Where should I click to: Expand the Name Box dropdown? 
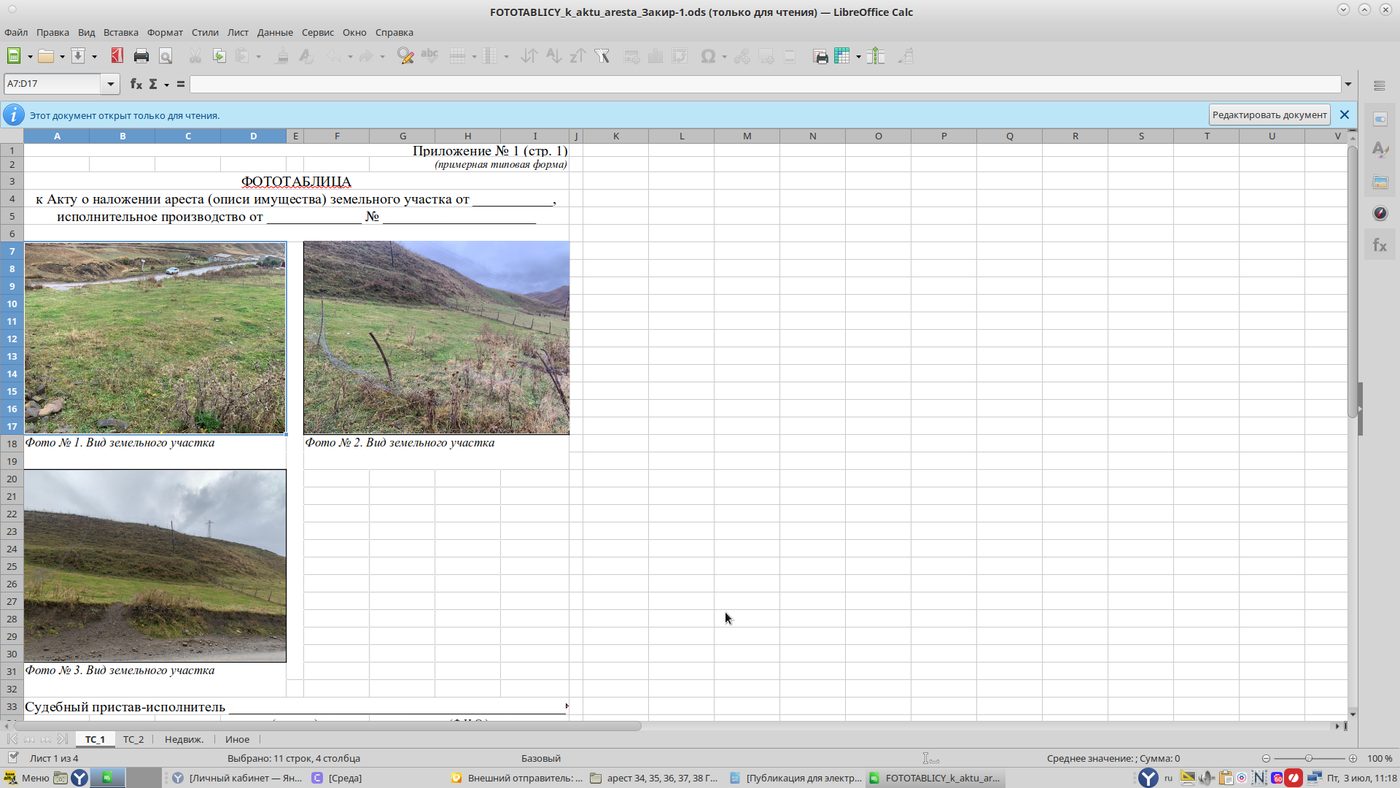pyautogui.click(x=111, y=84)
